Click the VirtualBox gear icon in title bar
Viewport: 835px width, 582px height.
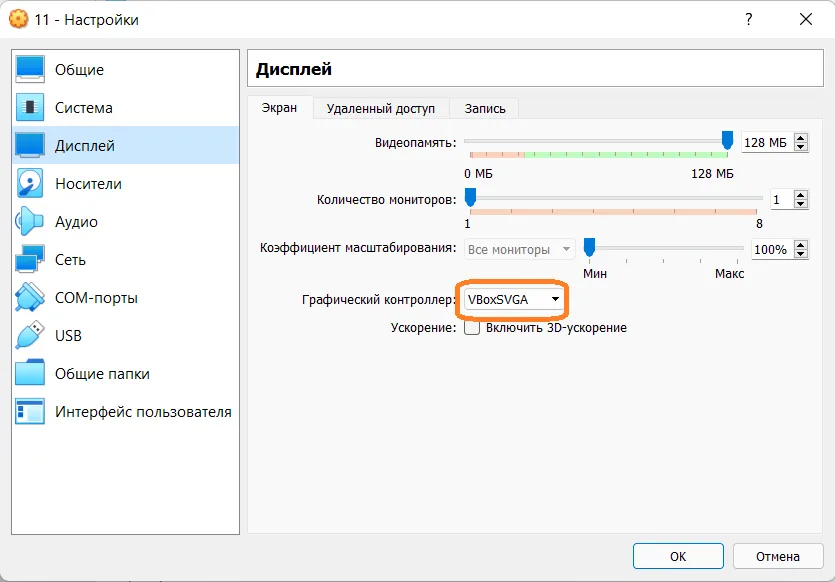pyautogui.click(x=18, y=19)
